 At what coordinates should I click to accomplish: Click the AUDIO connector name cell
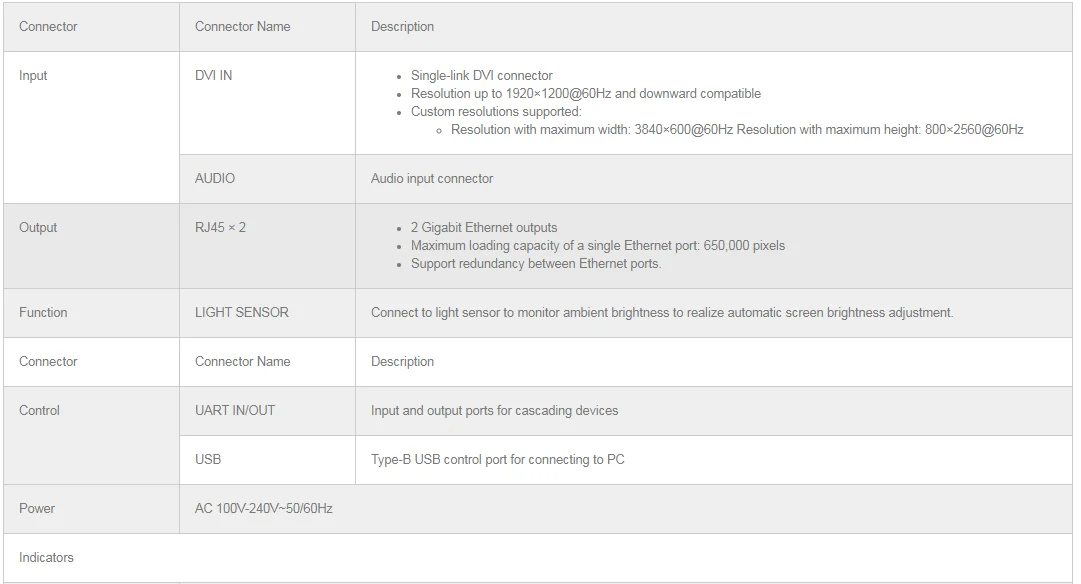215,179
